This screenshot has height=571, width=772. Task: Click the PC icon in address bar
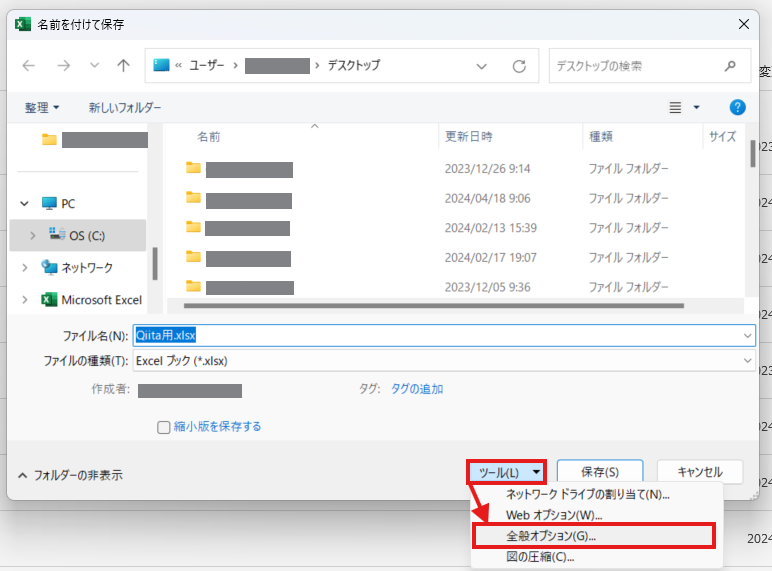pos(161,65)
